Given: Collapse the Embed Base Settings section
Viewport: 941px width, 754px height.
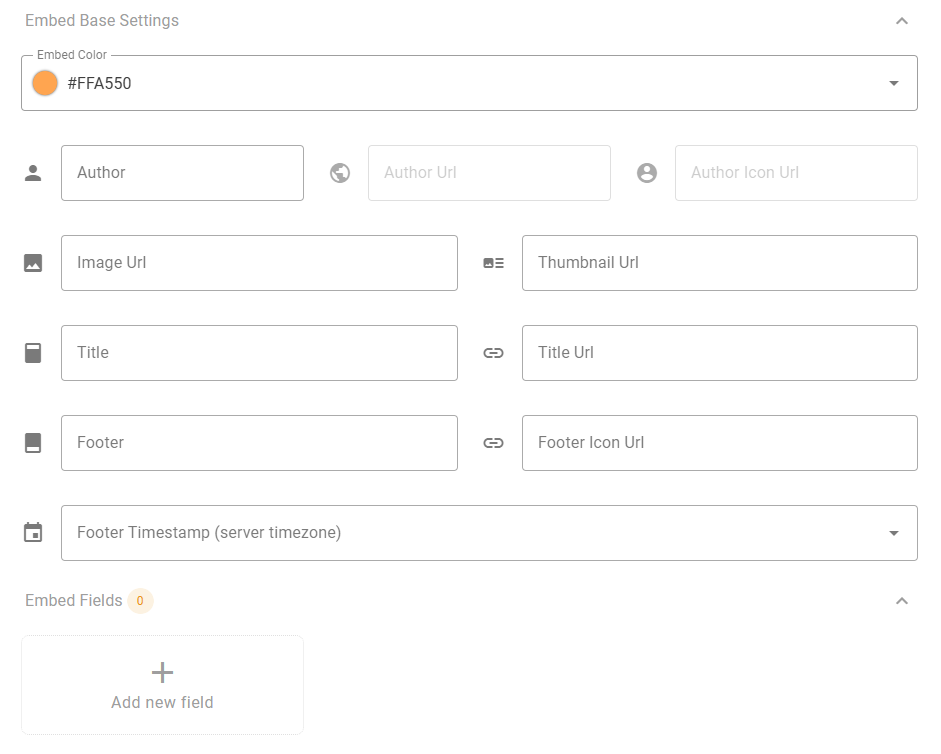Looking at the screenshot, I should pos(901,21).
